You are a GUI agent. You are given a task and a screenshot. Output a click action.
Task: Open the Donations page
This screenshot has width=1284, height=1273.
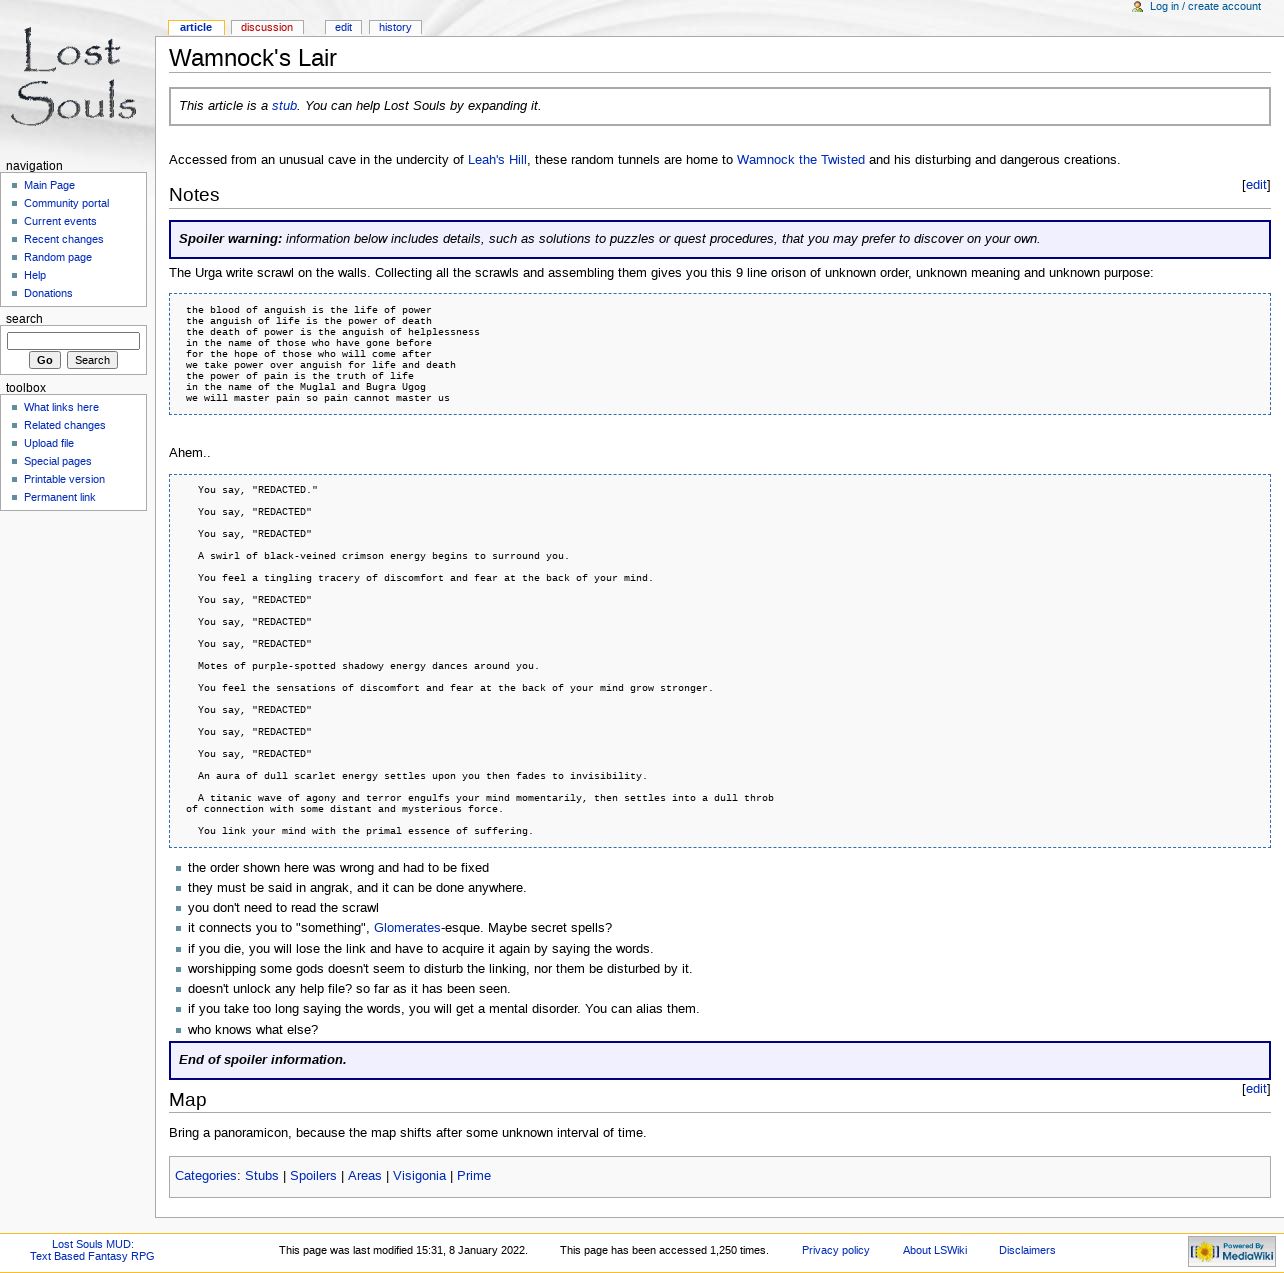48,294
